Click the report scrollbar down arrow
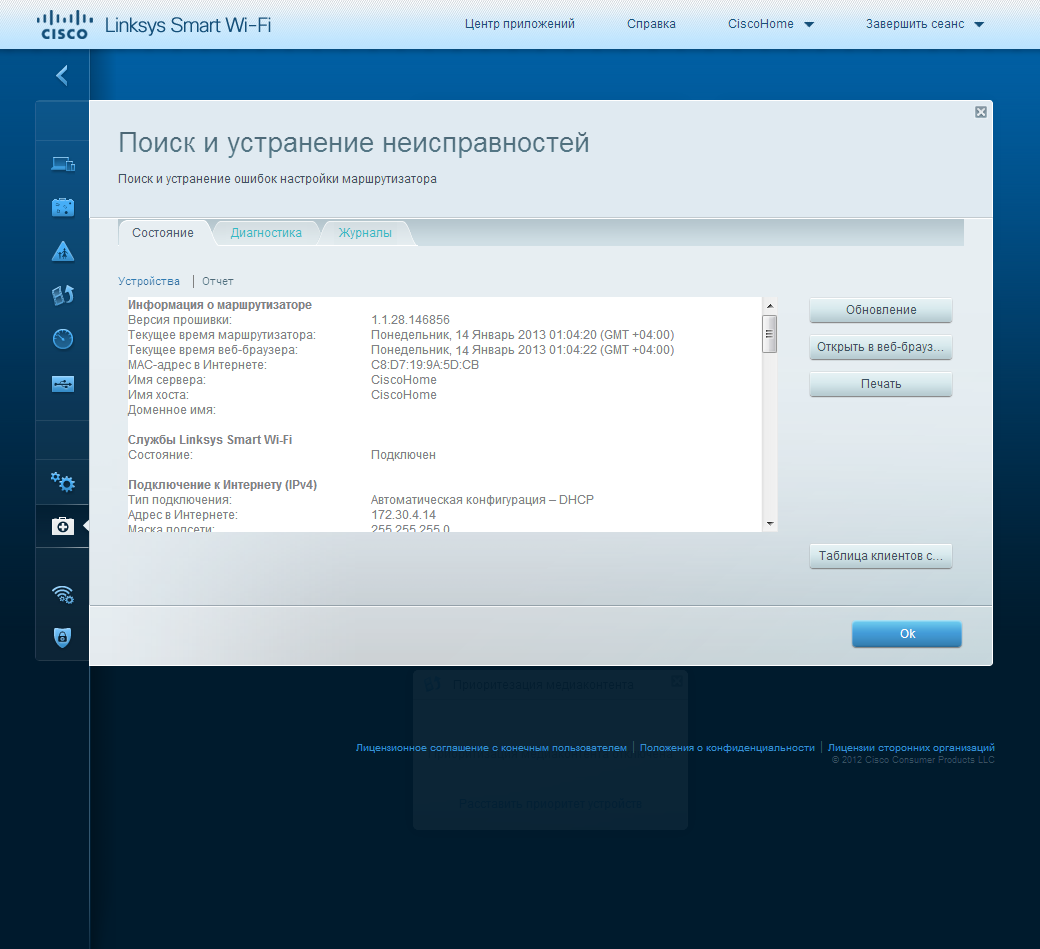1040x949 pixels. 770,524
